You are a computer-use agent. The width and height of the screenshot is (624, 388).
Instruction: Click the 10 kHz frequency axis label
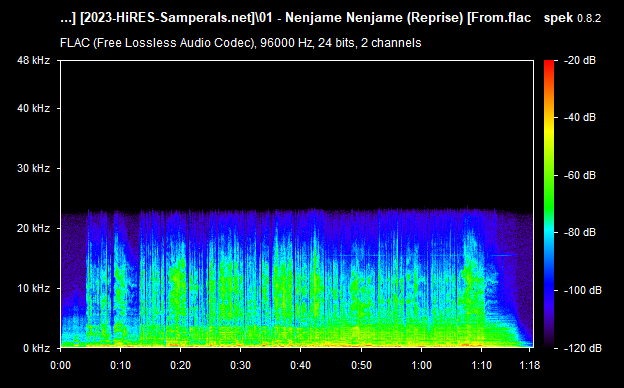tap(33, 288)
